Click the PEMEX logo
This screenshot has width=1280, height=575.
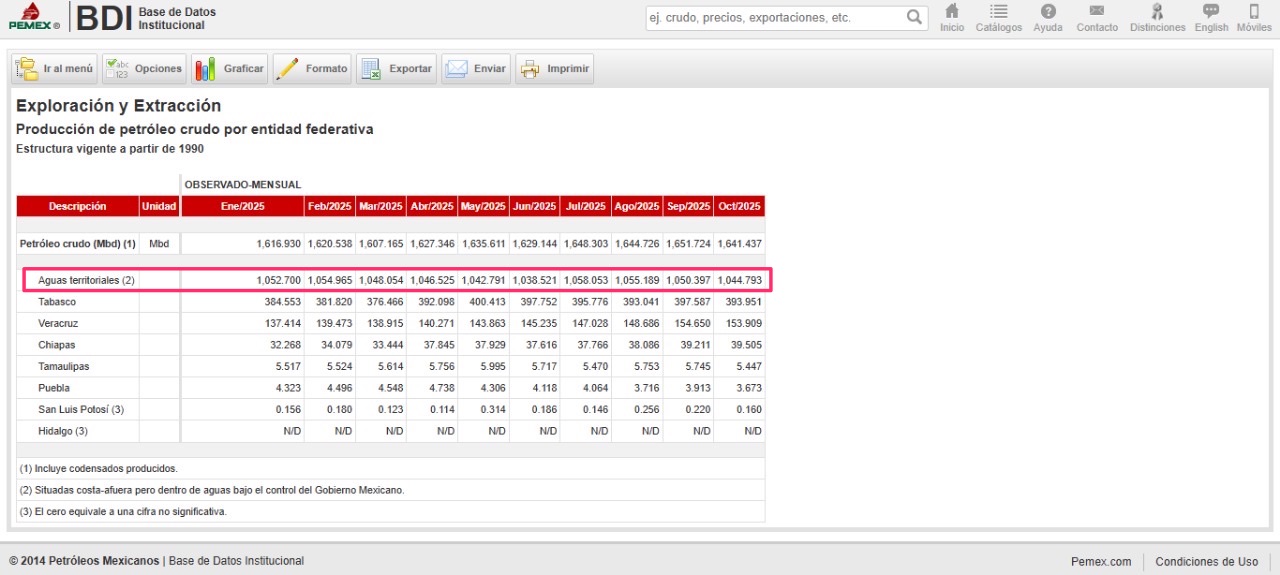point(32,17)
